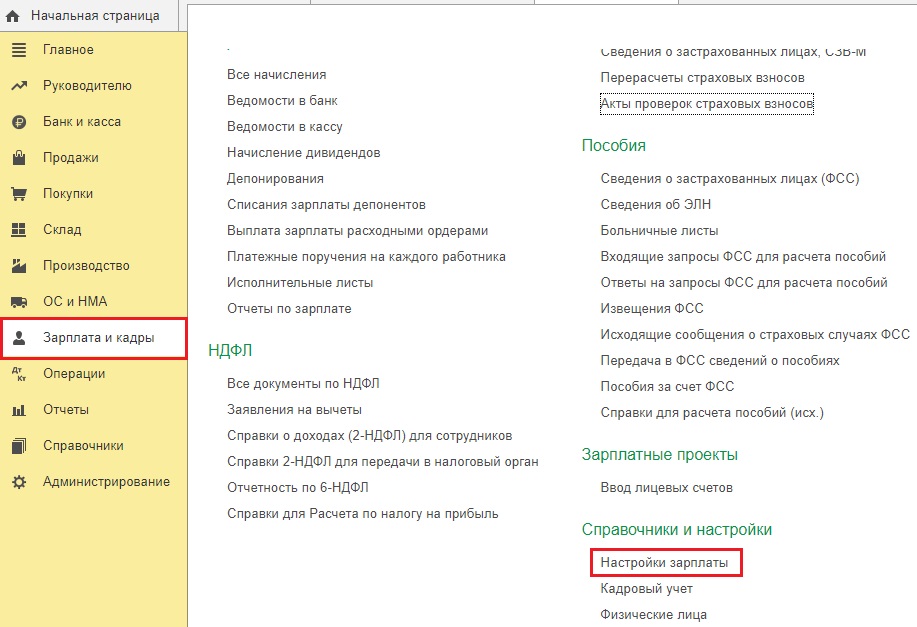
Task: Open Сведения о застрахованных лицах (ФСС)
Action: point(730,179)
